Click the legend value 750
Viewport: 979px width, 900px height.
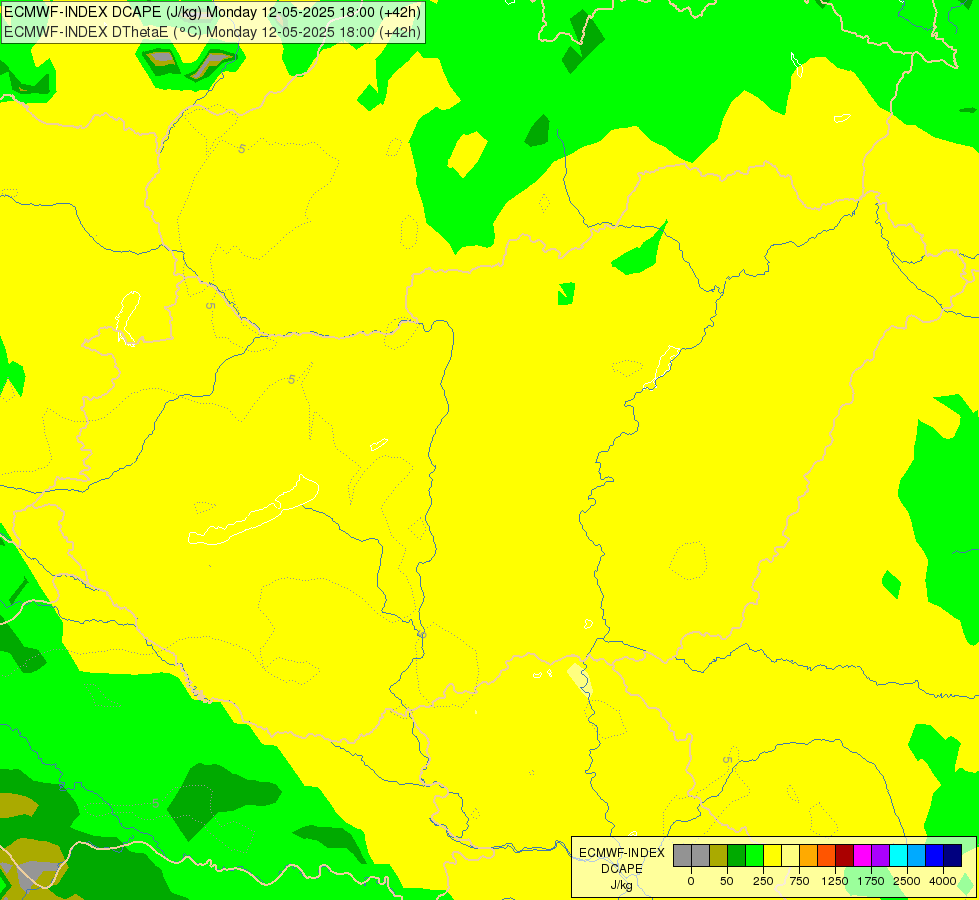(x=799, y=881)
